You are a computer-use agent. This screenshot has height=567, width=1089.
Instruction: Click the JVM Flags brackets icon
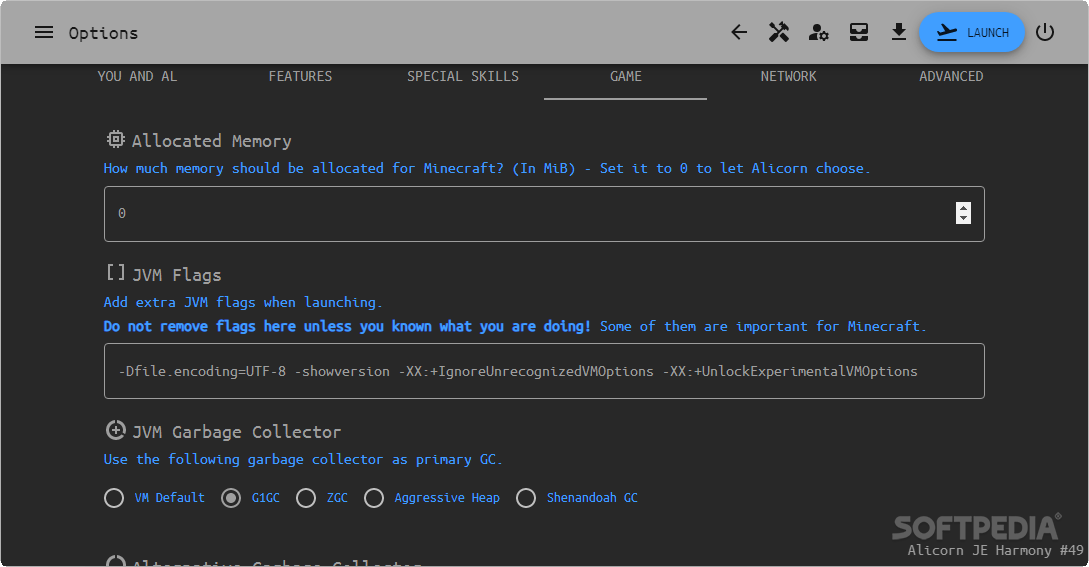click(115, 272)
